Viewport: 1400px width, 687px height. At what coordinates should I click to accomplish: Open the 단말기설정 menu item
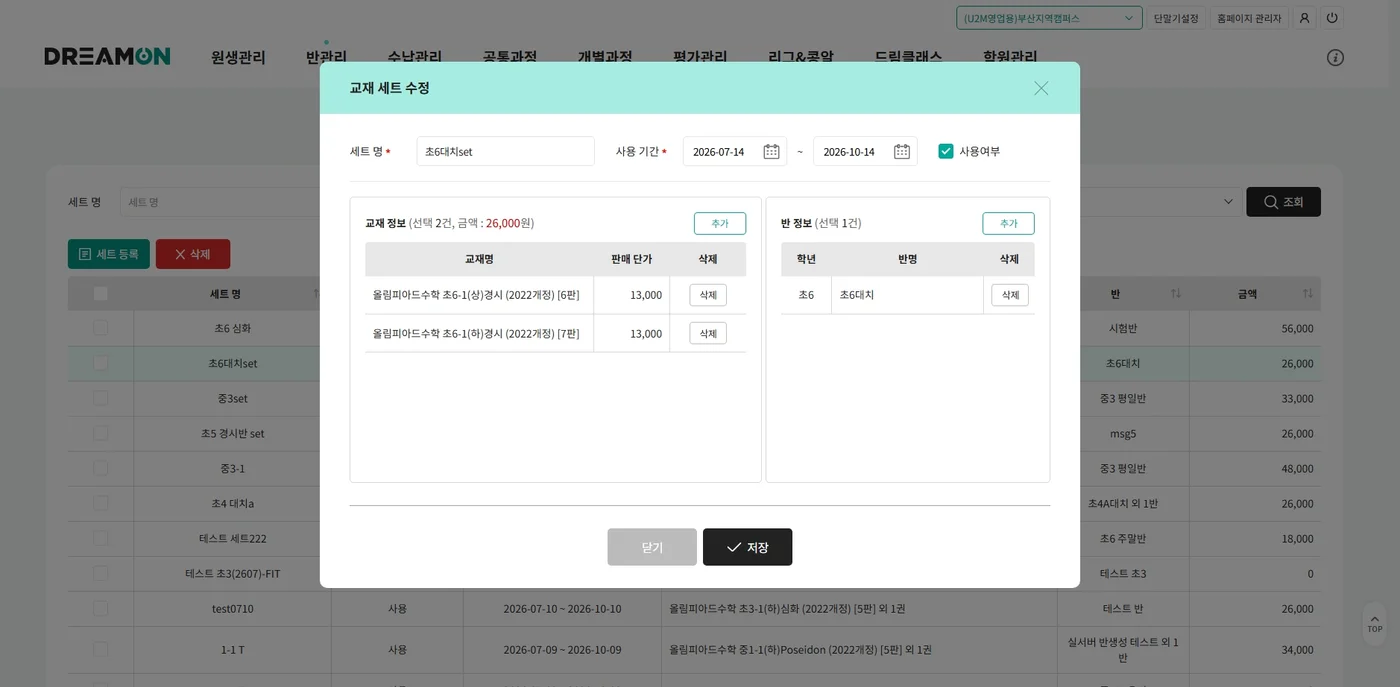(1176, 18)
